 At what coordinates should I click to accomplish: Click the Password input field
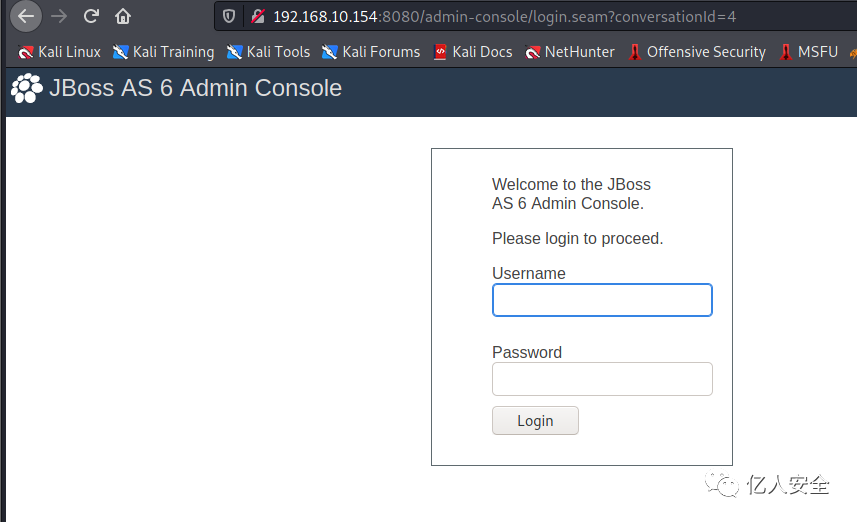coord(602,379)
